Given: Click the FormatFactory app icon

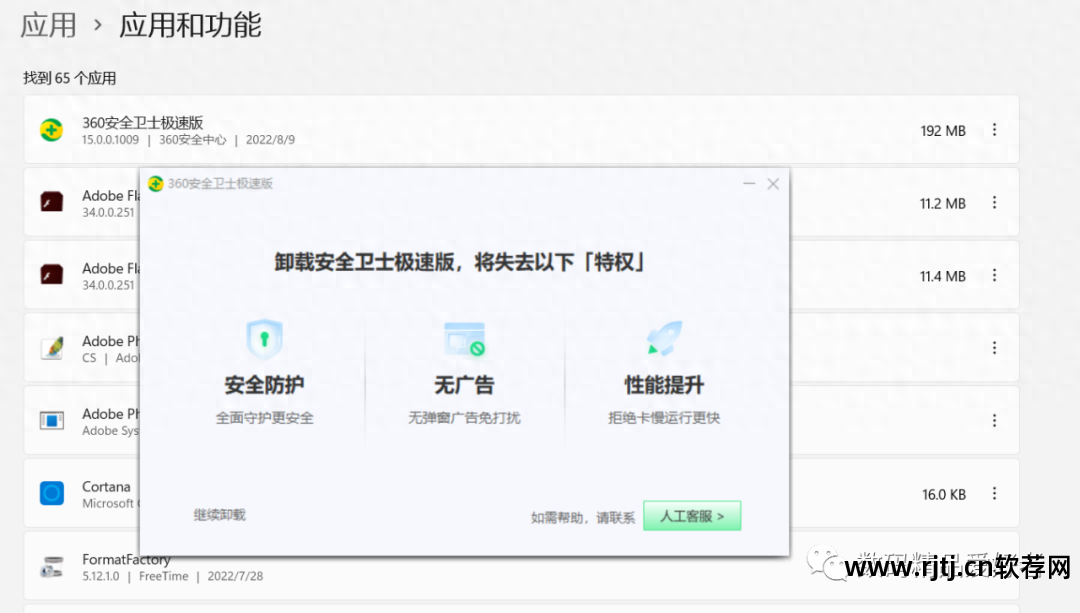Looking at the screenshot, I should (52, 566).
